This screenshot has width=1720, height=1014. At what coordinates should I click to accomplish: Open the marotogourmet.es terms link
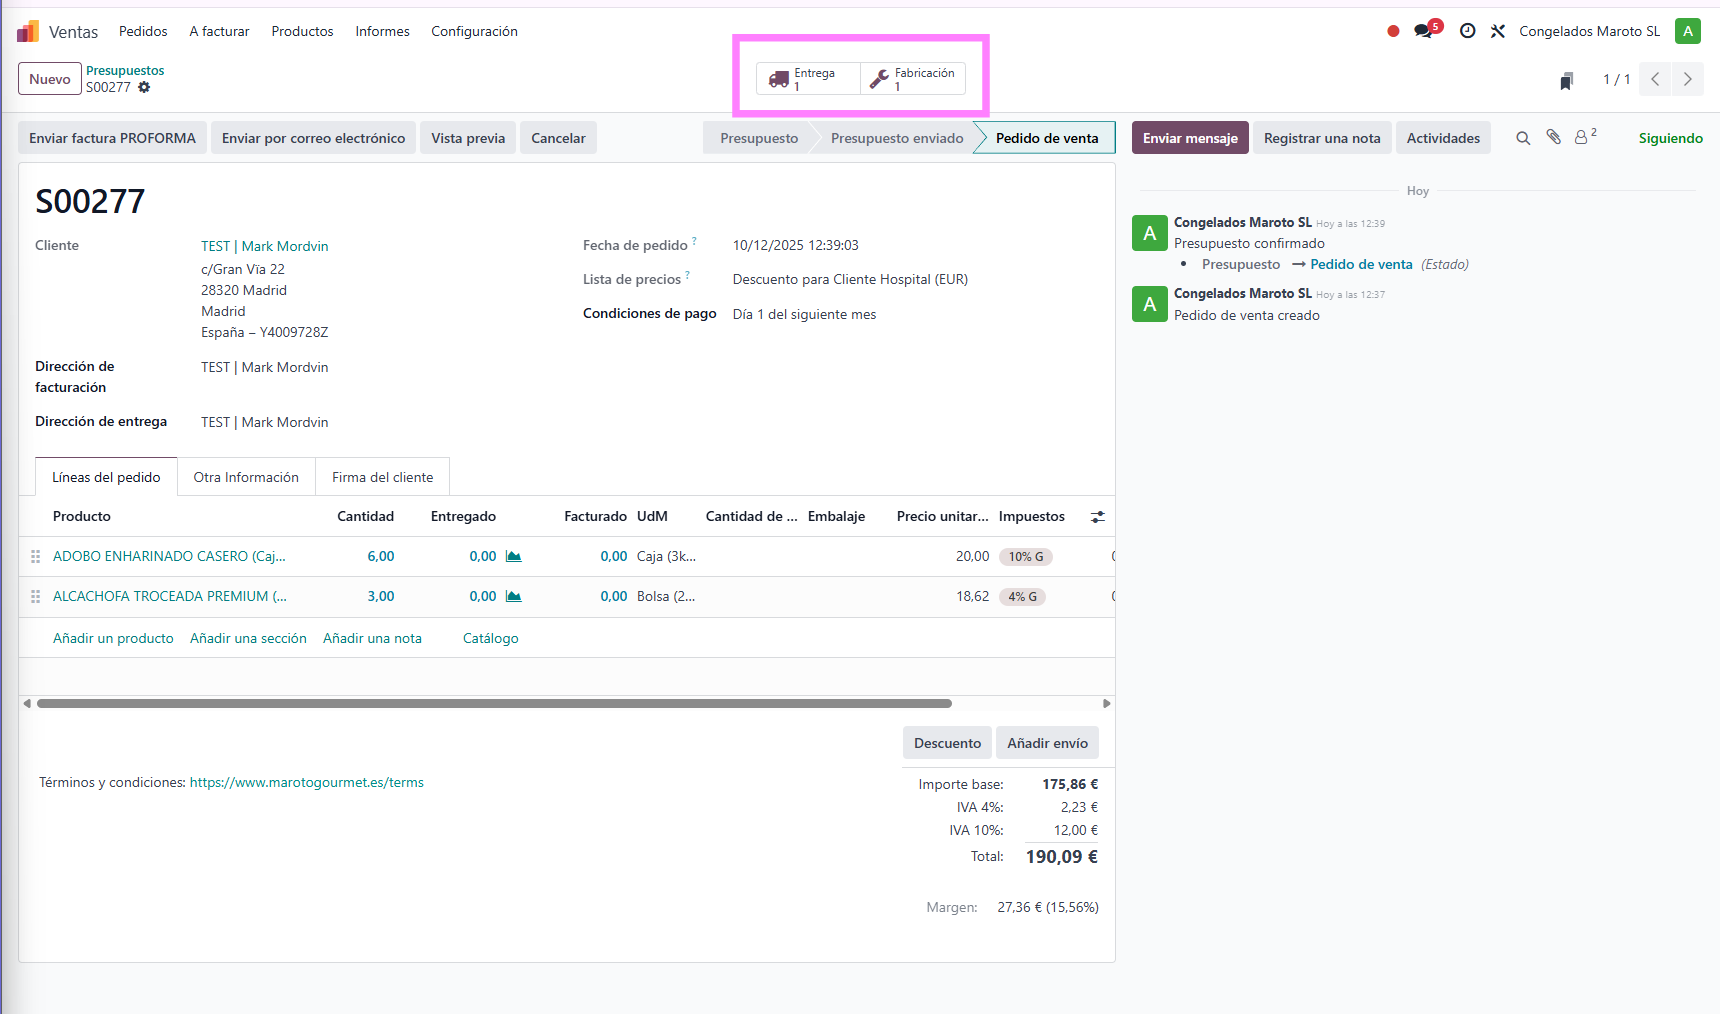[x=306, y=783]
